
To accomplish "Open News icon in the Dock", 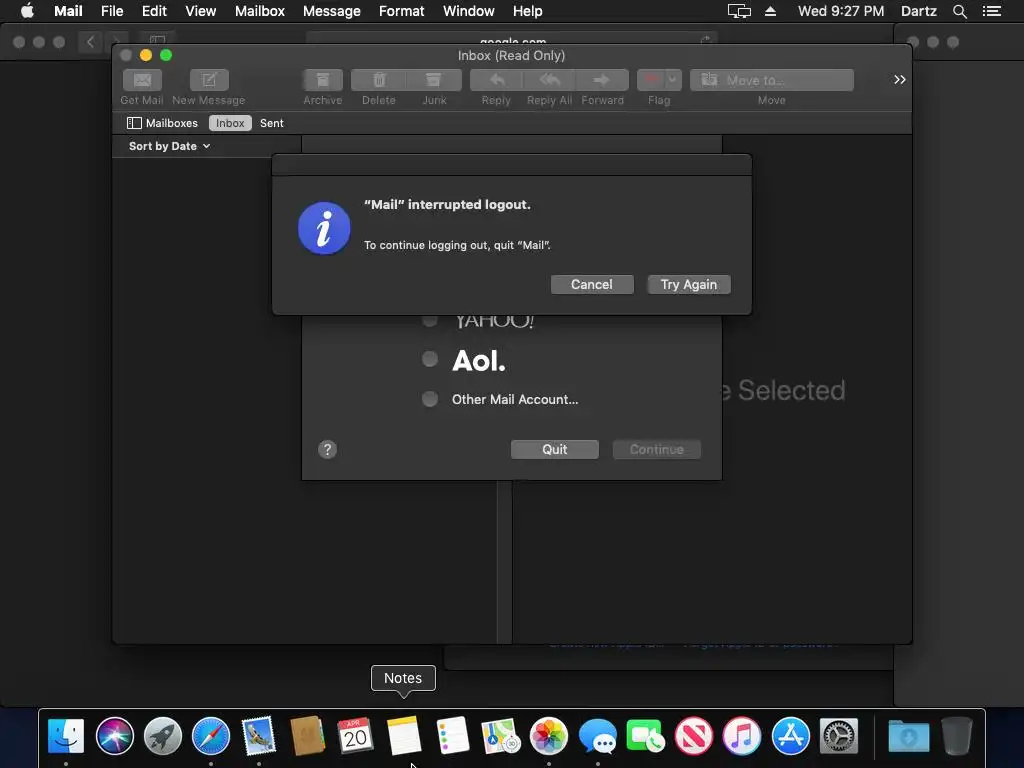I will (694, 735).
